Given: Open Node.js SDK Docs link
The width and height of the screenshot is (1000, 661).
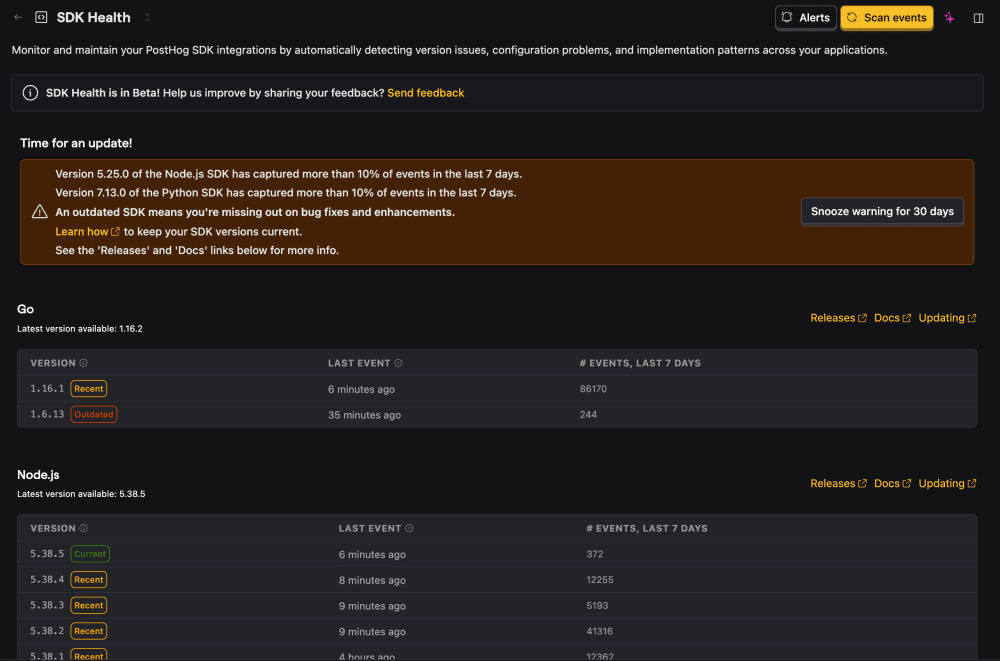Looking at the screenshot, I should pos(892,483).
